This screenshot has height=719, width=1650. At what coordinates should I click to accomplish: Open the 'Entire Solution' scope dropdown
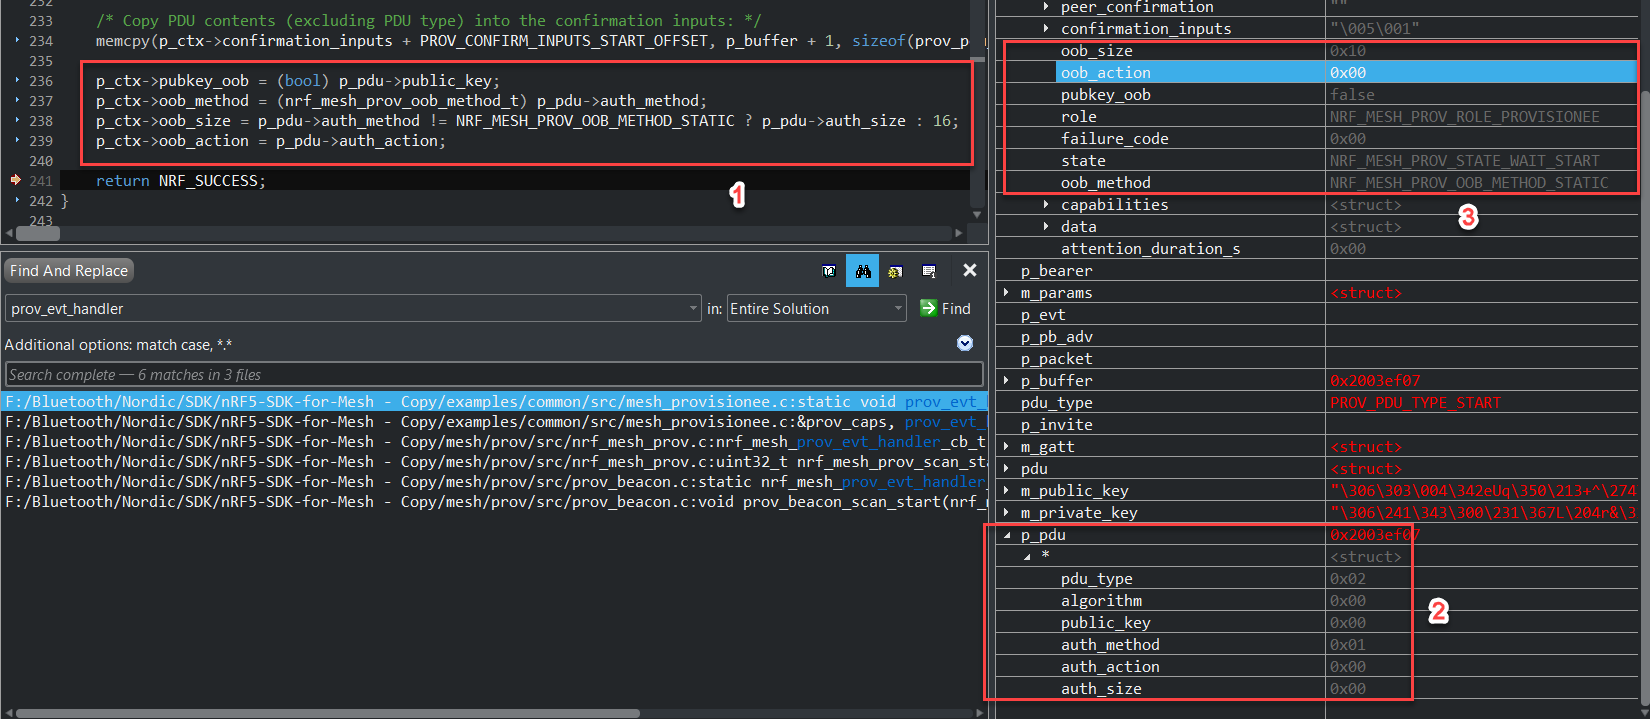click(898, 309)
